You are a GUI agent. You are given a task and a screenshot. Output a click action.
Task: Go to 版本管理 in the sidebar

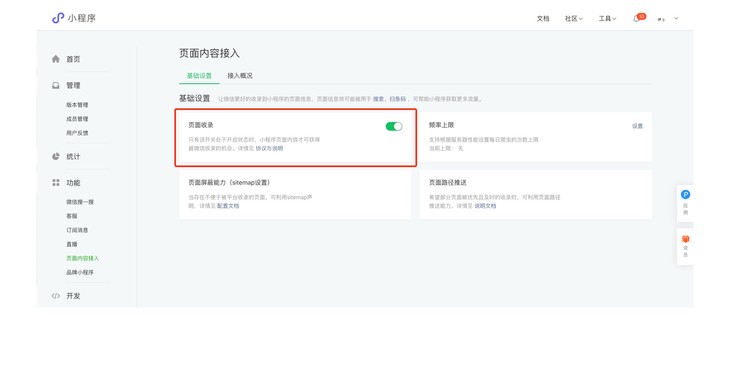77,105
